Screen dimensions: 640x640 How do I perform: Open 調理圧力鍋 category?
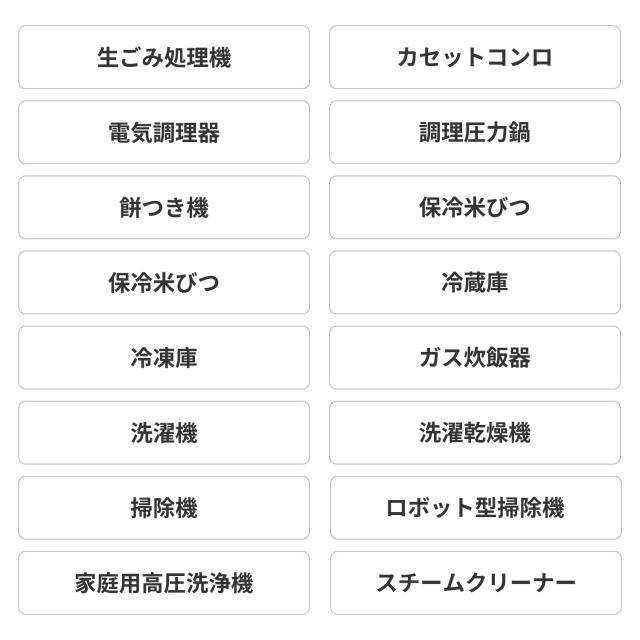pyautogui.click(x=474, y=132)
